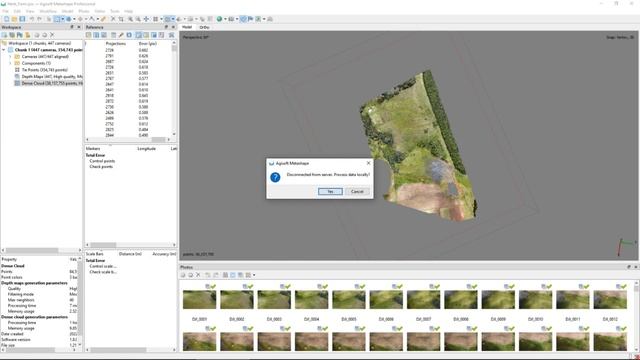The image size is (640, 360).
Task: Close the Workspace panel
Action: pyautogui.click(x=79, y=27)
